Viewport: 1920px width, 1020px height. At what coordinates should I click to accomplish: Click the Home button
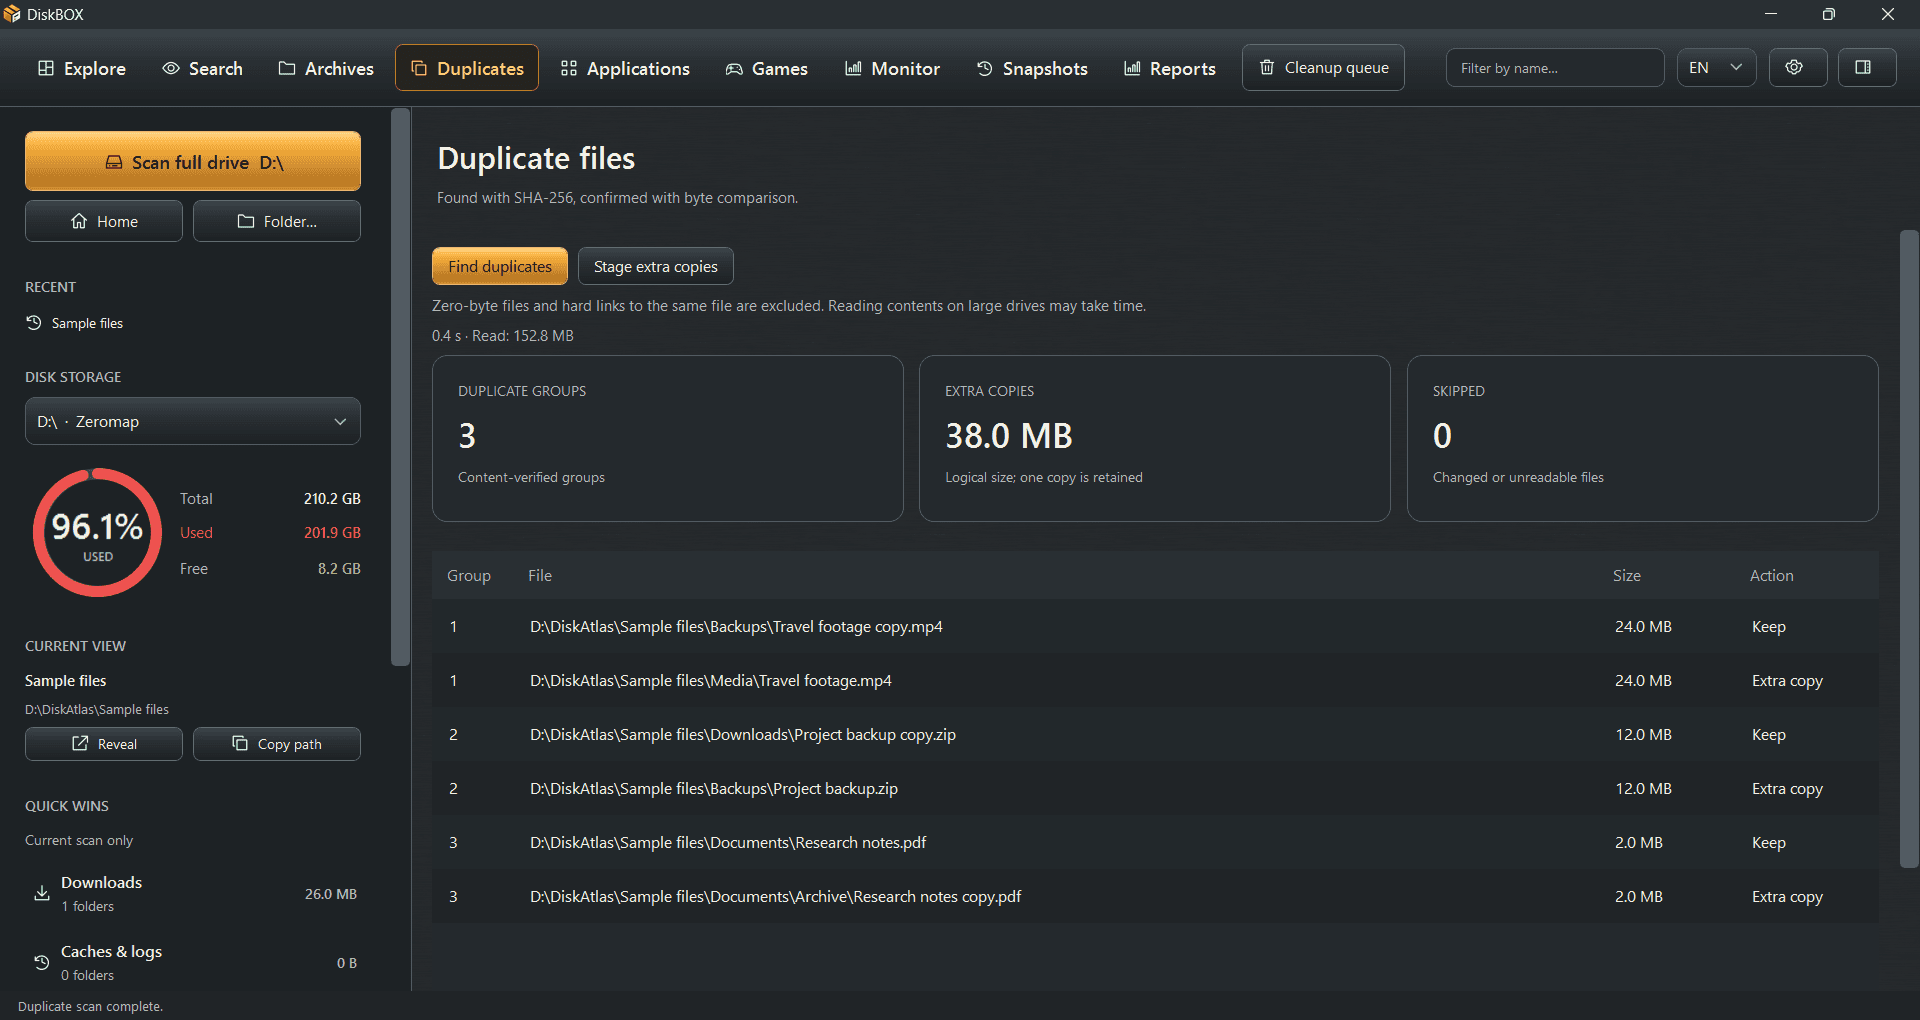104,221
